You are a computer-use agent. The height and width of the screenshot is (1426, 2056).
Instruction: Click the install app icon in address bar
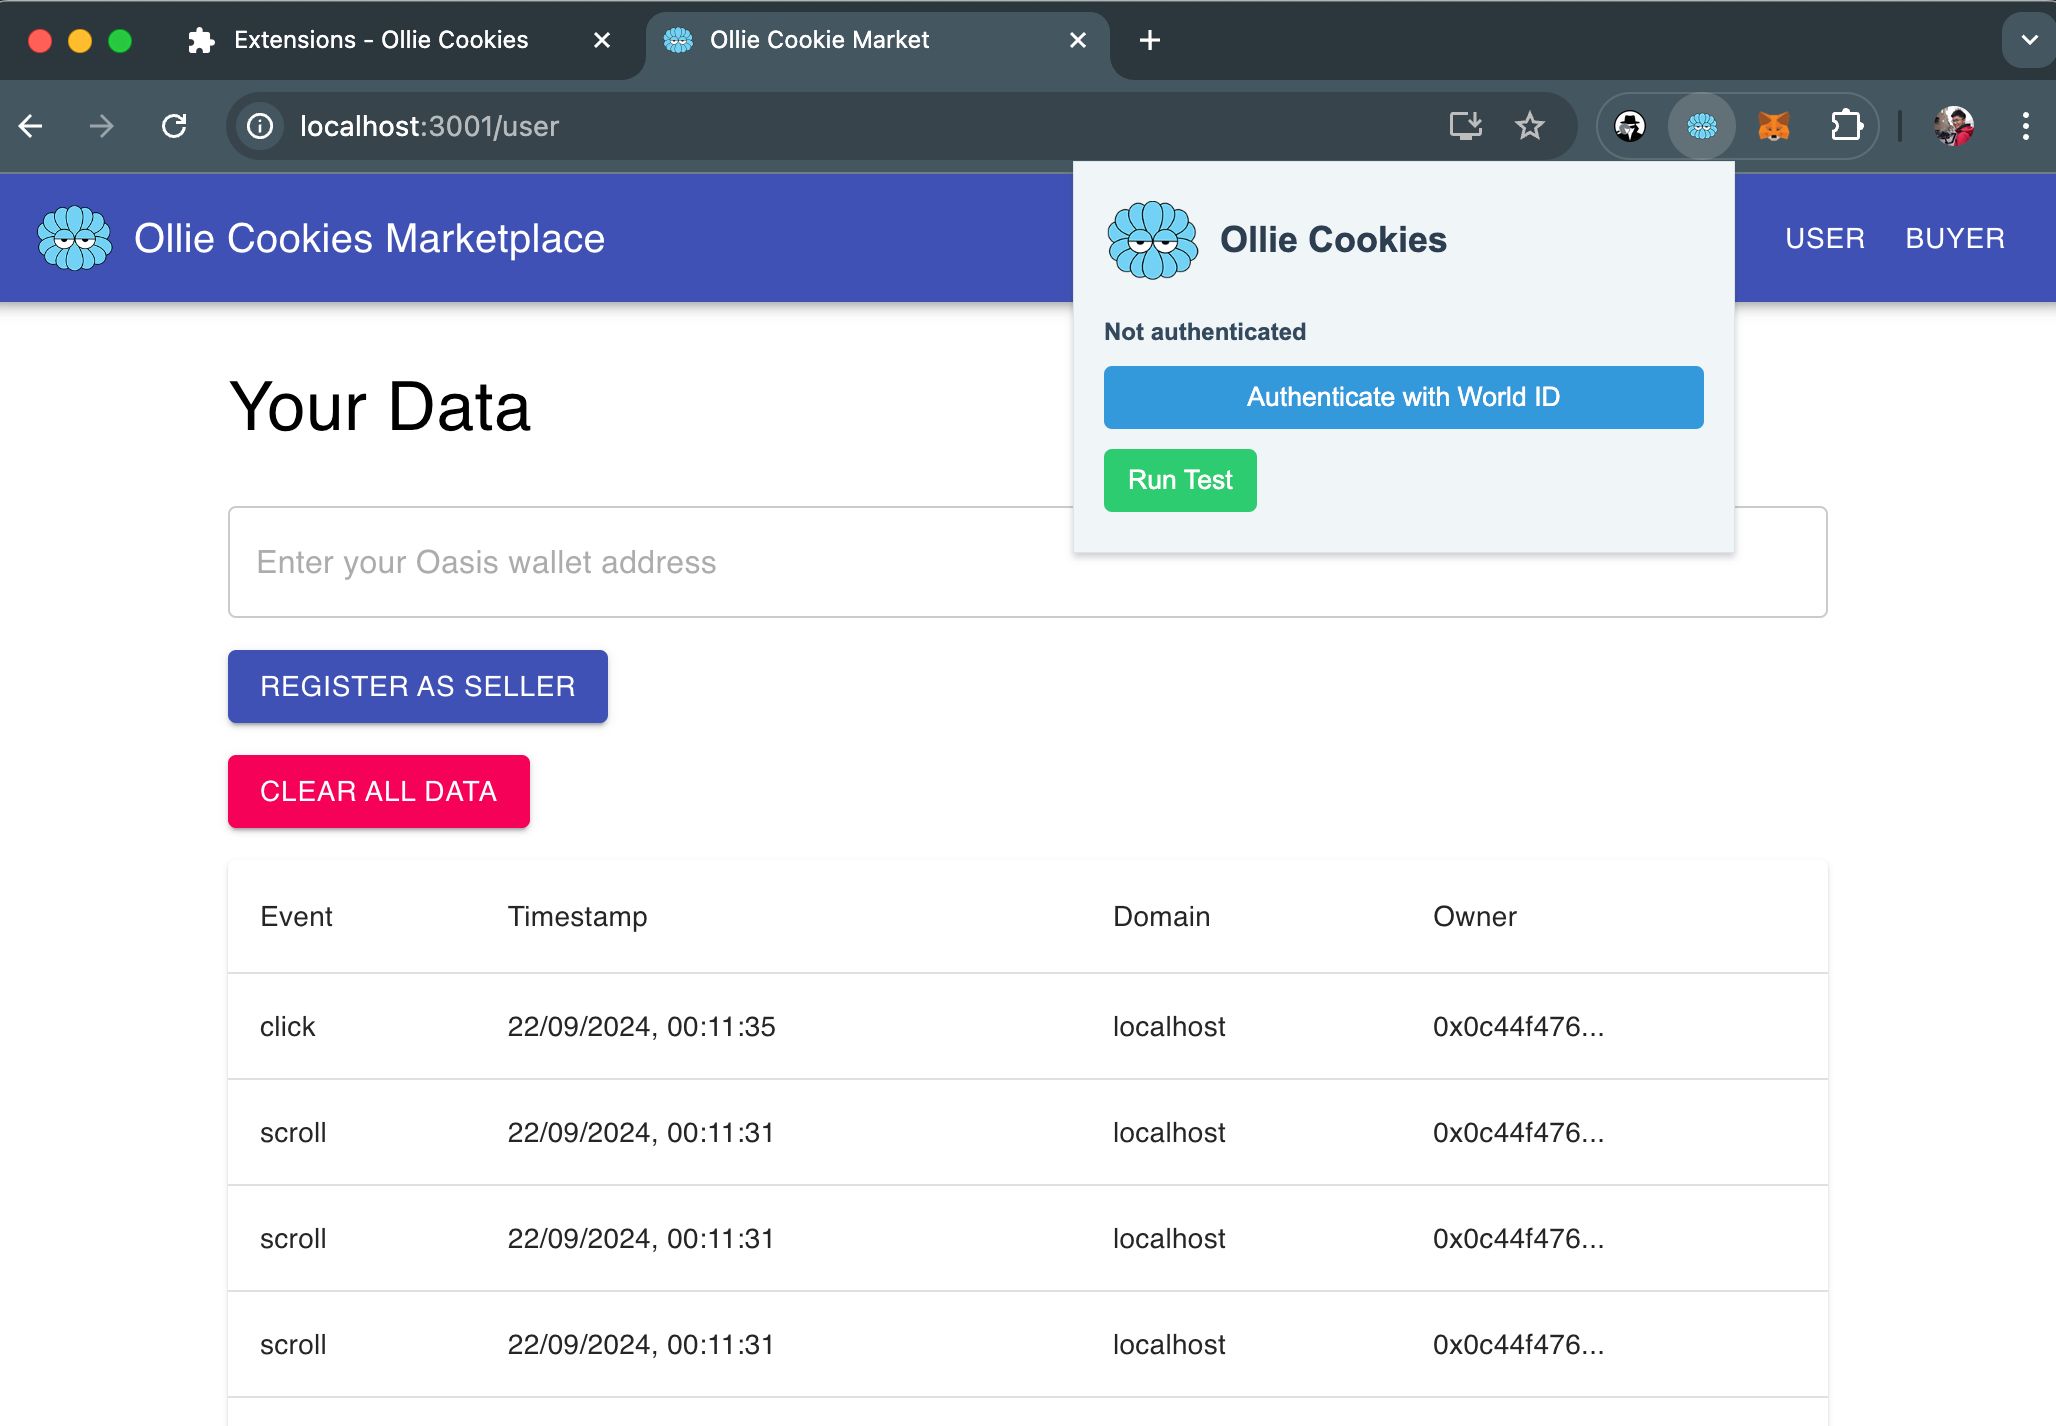click(1466, 126)
